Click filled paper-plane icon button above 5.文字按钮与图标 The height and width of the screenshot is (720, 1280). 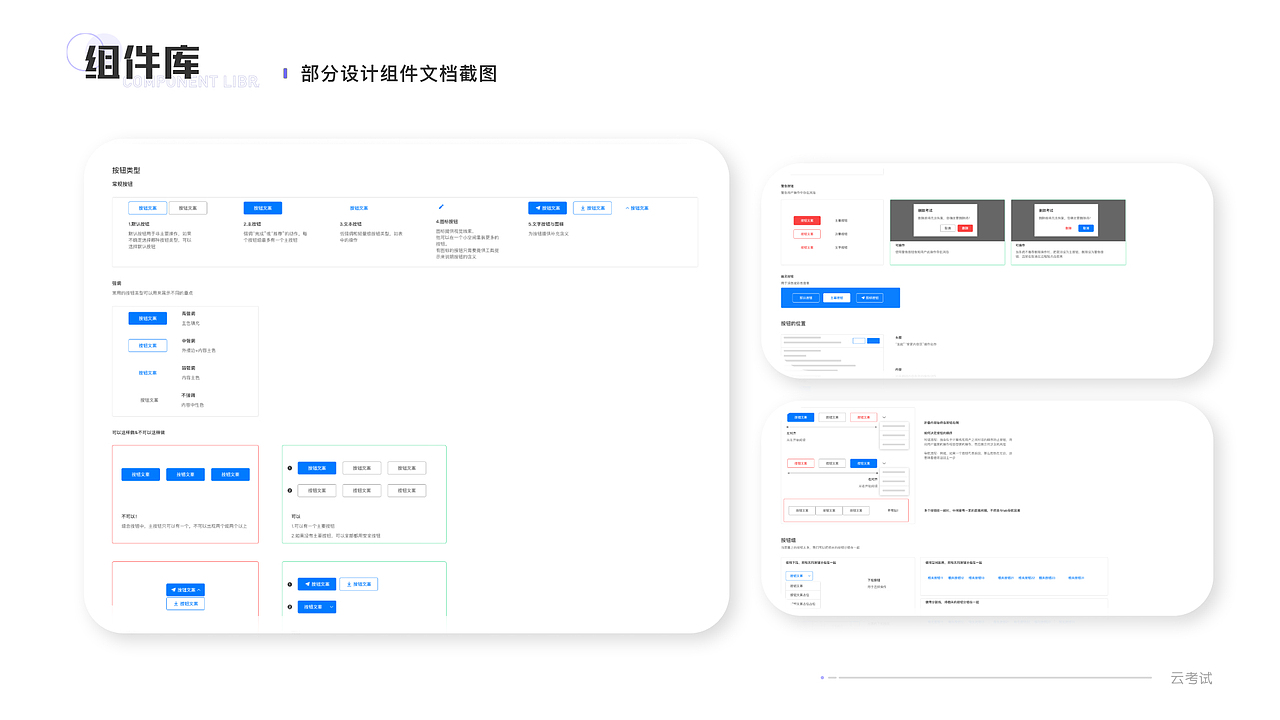click(548, 208)
